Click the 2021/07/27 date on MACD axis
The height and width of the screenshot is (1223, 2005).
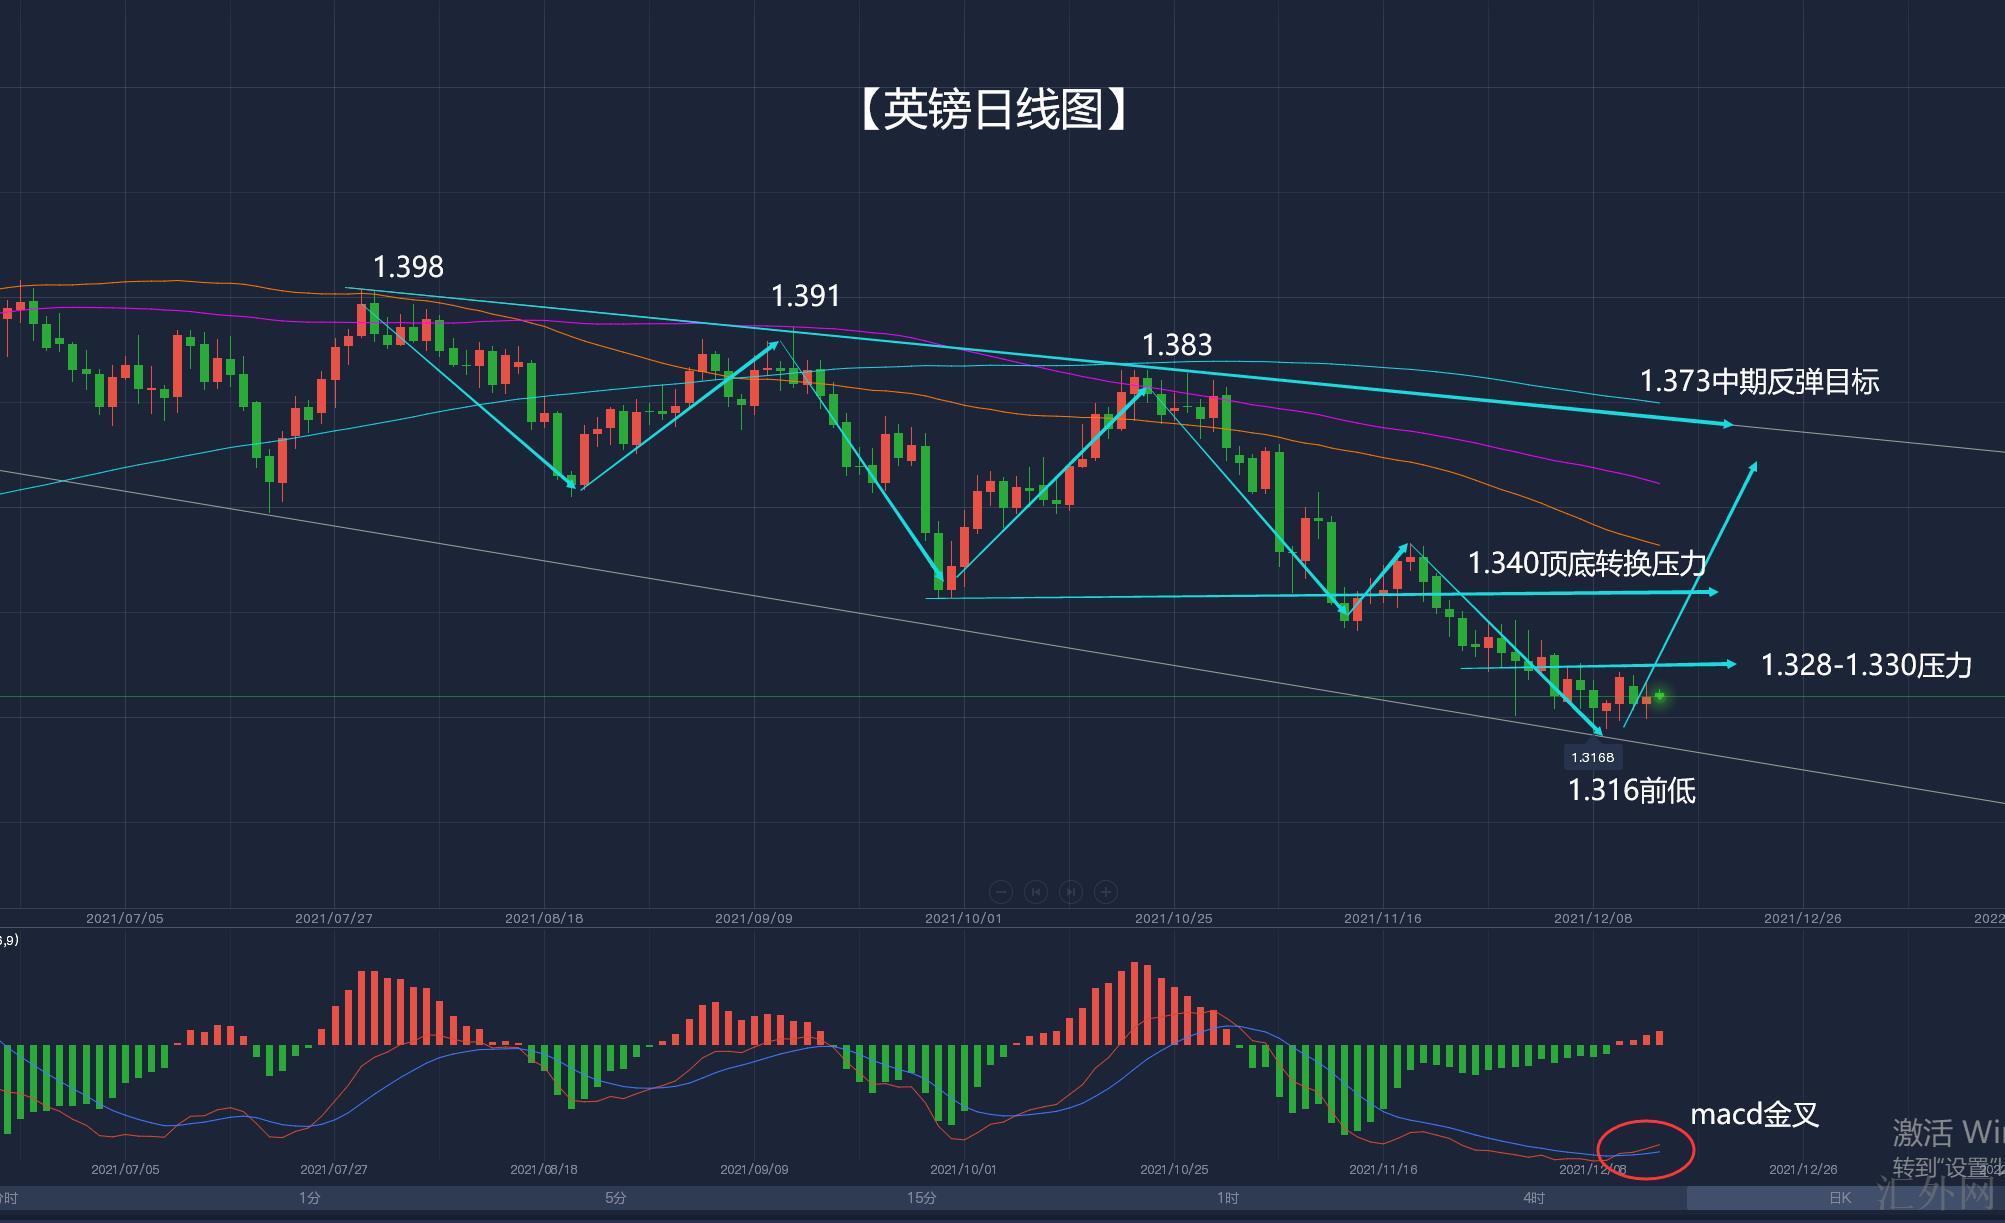[334, 1169]
